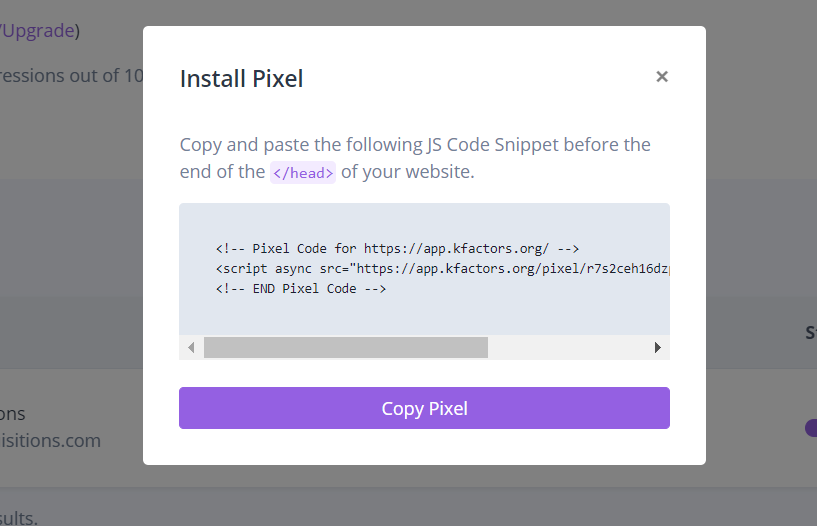Open the Upgrade link behind the dialog
The image size is (817, 526).
[x=39, y=31]
